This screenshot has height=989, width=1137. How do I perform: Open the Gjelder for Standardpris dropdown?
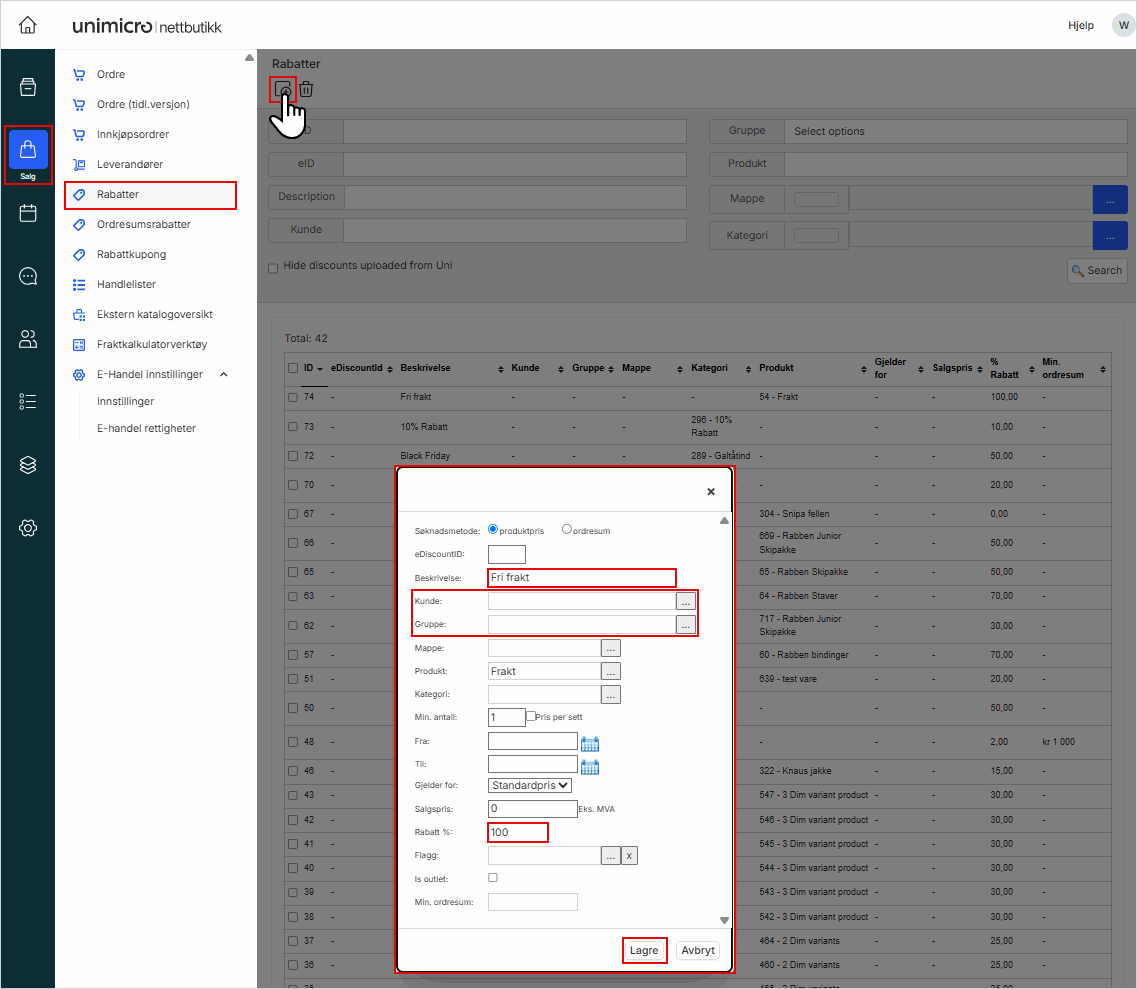point(530,785)
